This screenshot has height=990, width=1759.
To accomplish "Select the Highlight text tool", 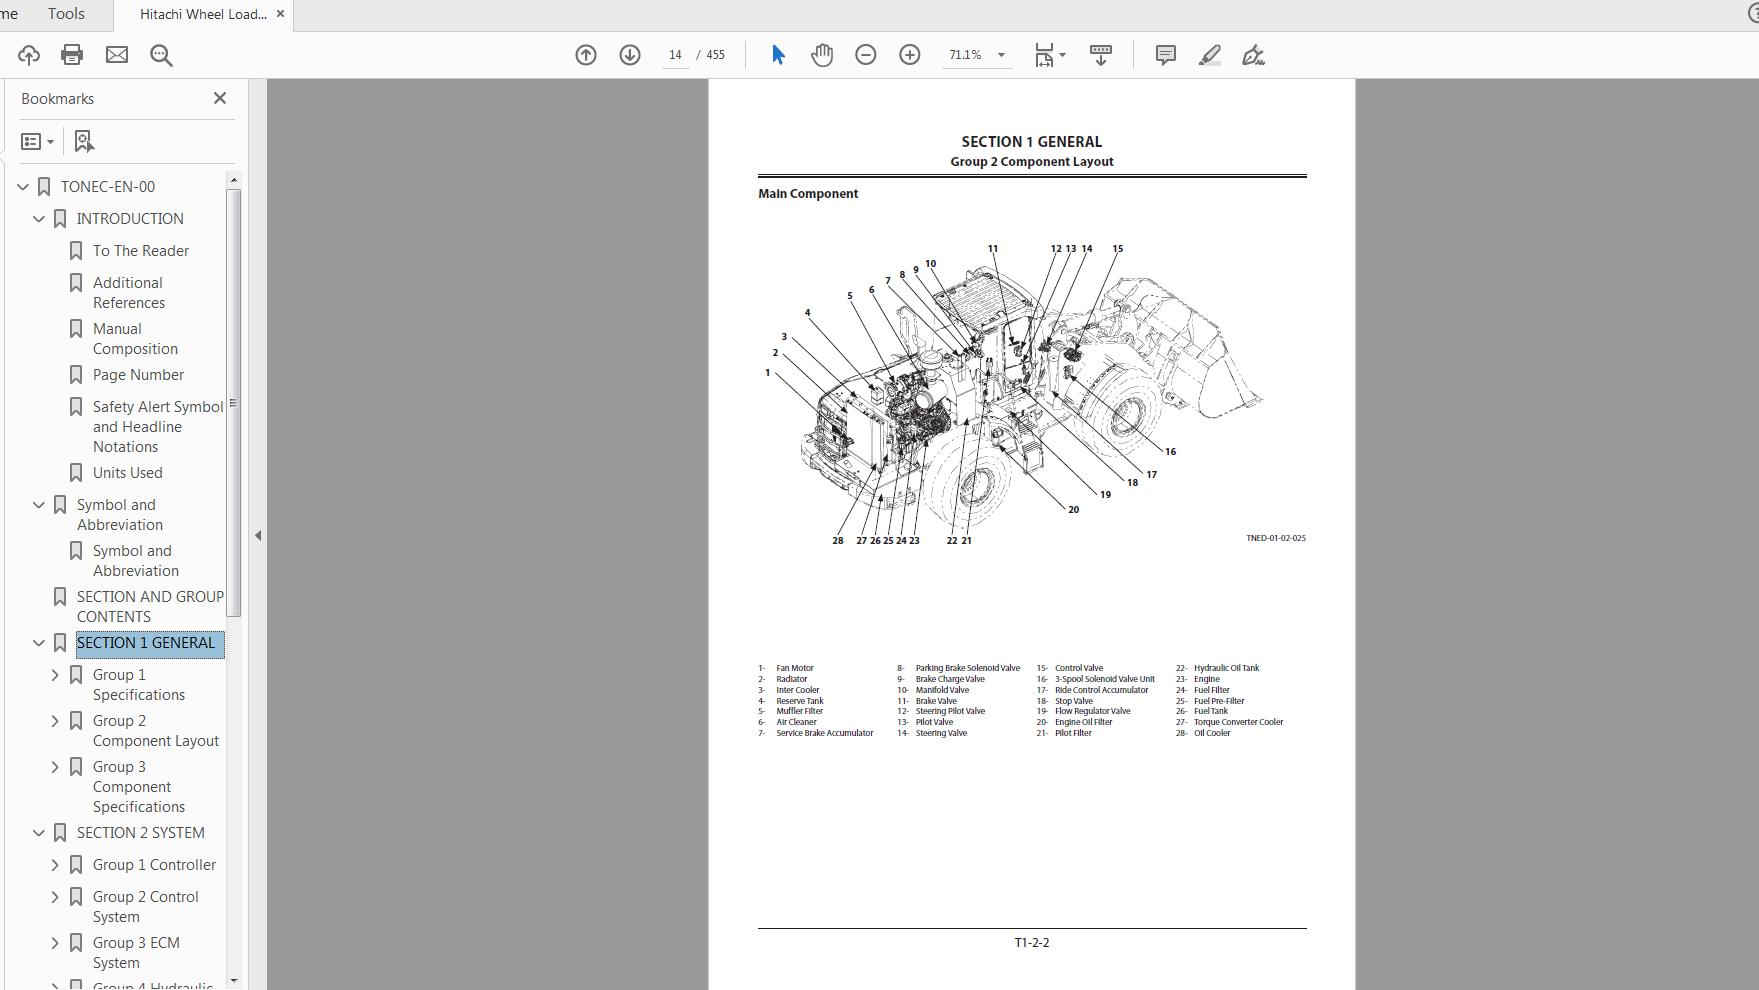I will coord(1209,55).
